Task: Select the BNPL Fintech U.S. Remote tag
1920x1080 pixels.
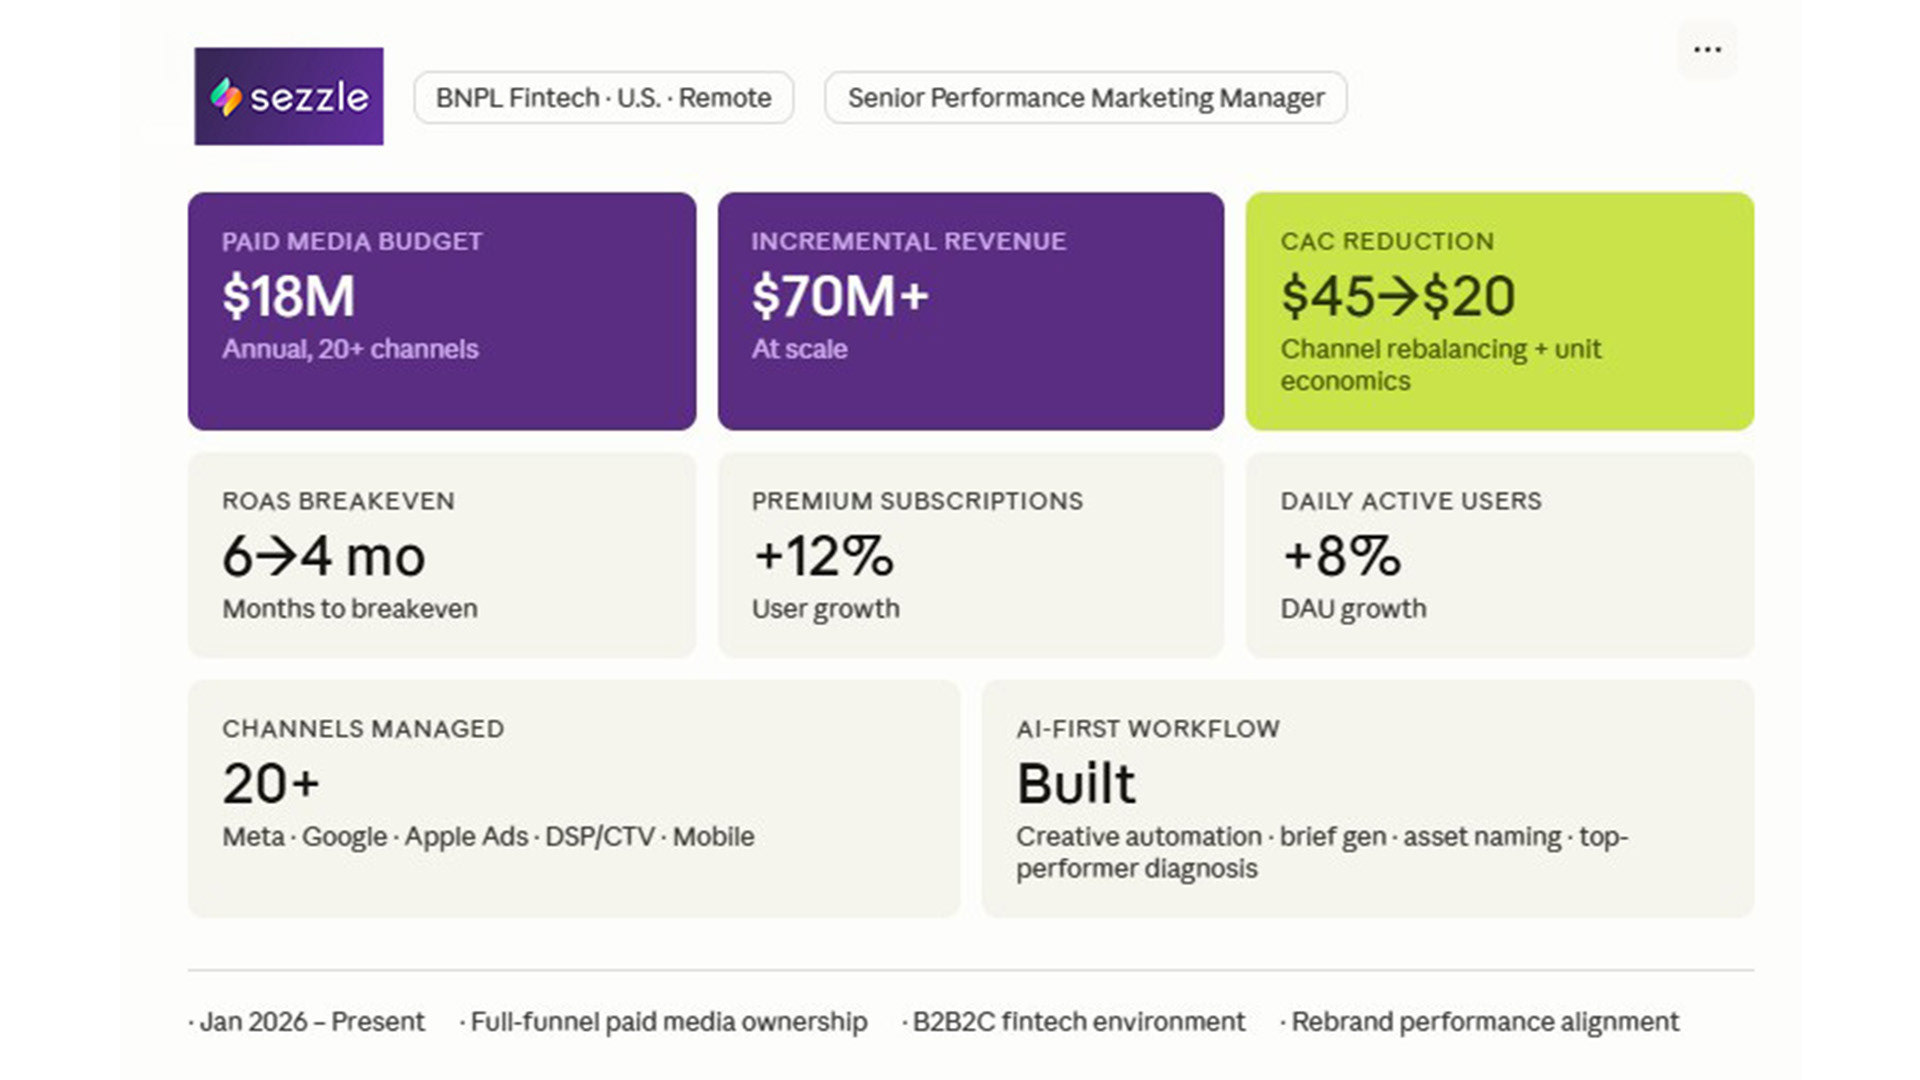Action: pyautogui.click(x=603, y=98)
